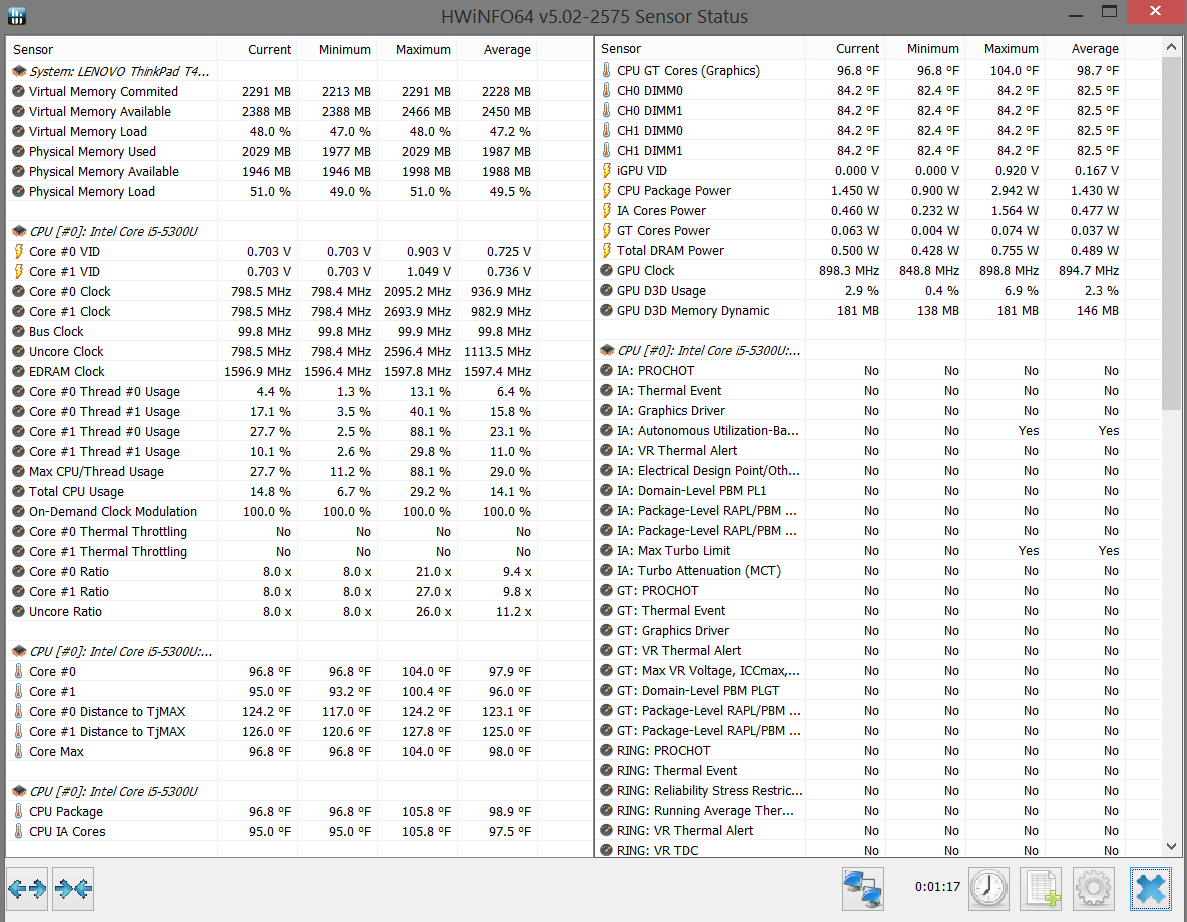Click the thermometer icon beside CH0 DIMM0
1187x922 pixels.
click(606, 90)
